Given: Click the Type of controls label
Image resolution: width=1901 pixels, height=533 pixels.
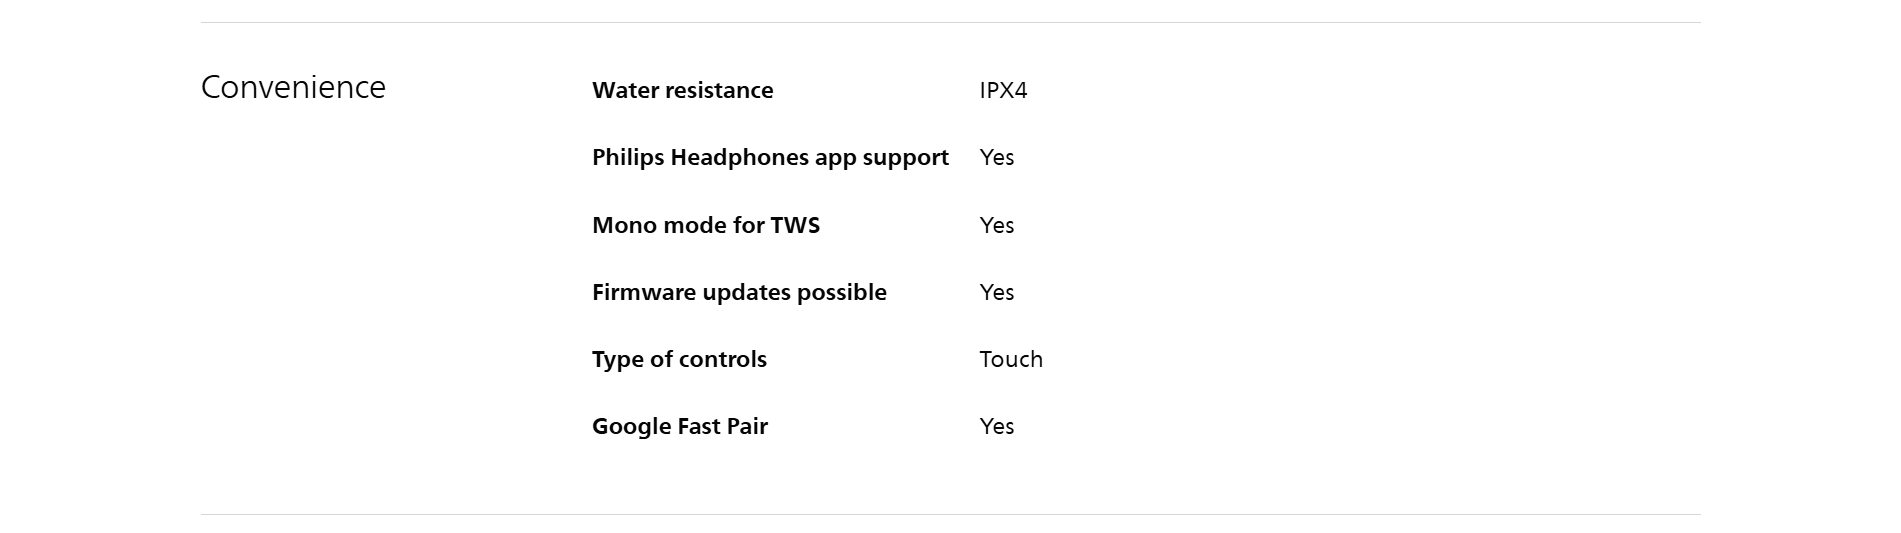Looking at the screenshot, I should [x=679, y=359].
